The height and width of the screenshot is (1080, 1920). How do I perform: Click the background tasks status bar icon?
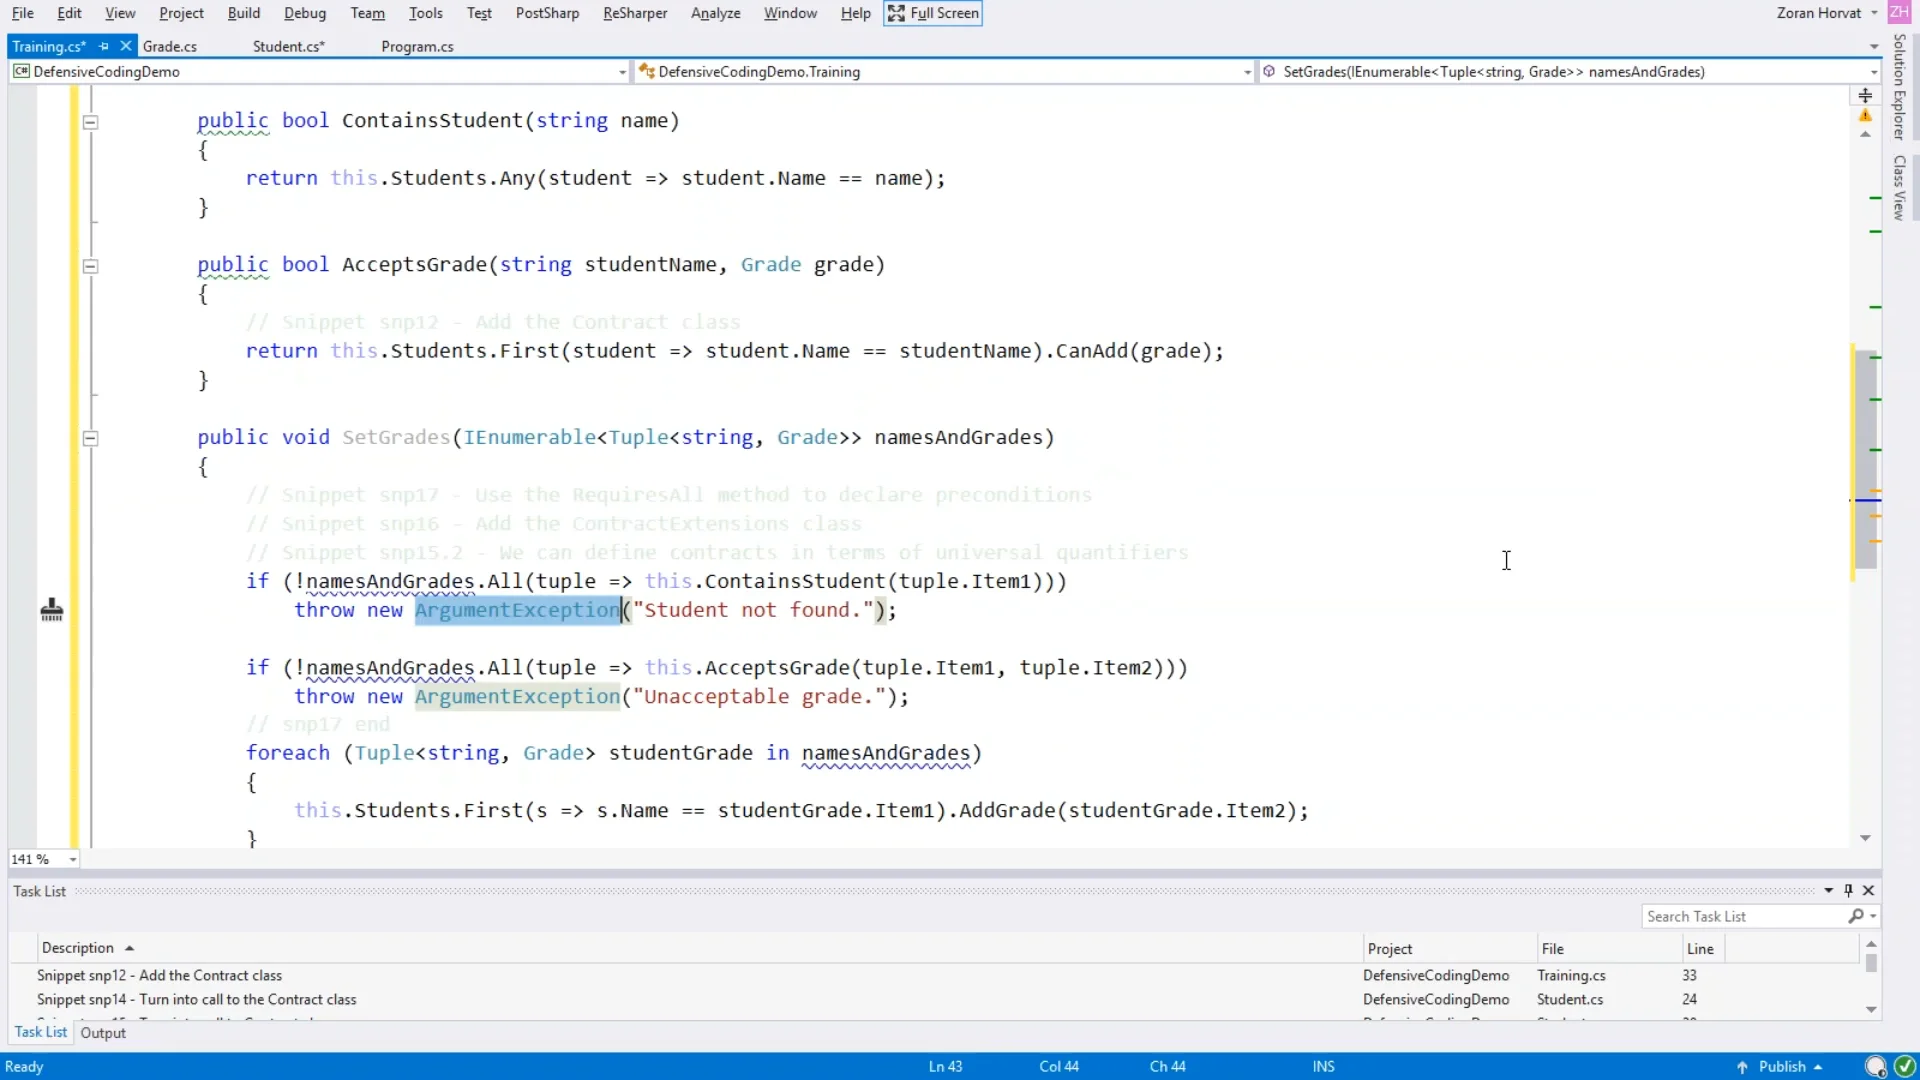coord(1876,1066)
